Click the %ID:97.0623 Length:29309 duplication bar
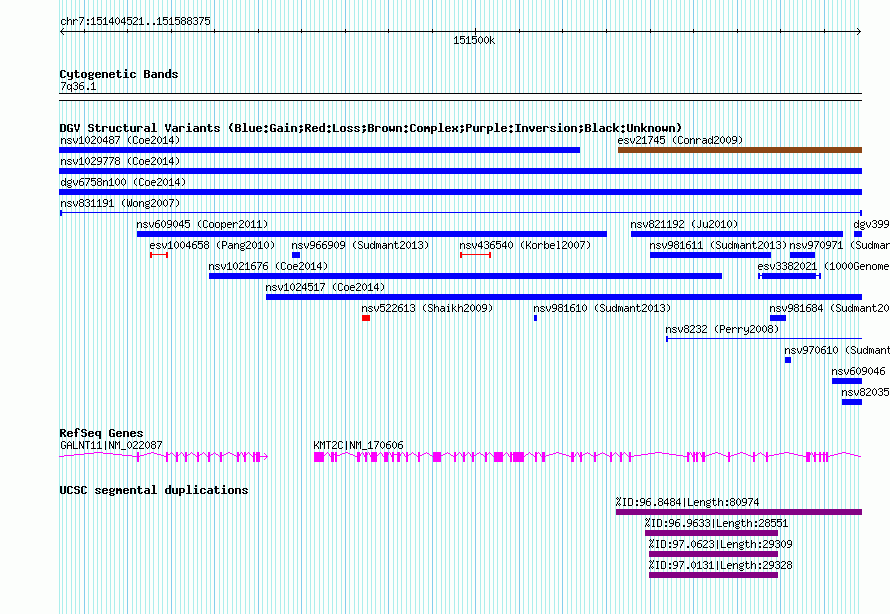 tap(713, 554)
